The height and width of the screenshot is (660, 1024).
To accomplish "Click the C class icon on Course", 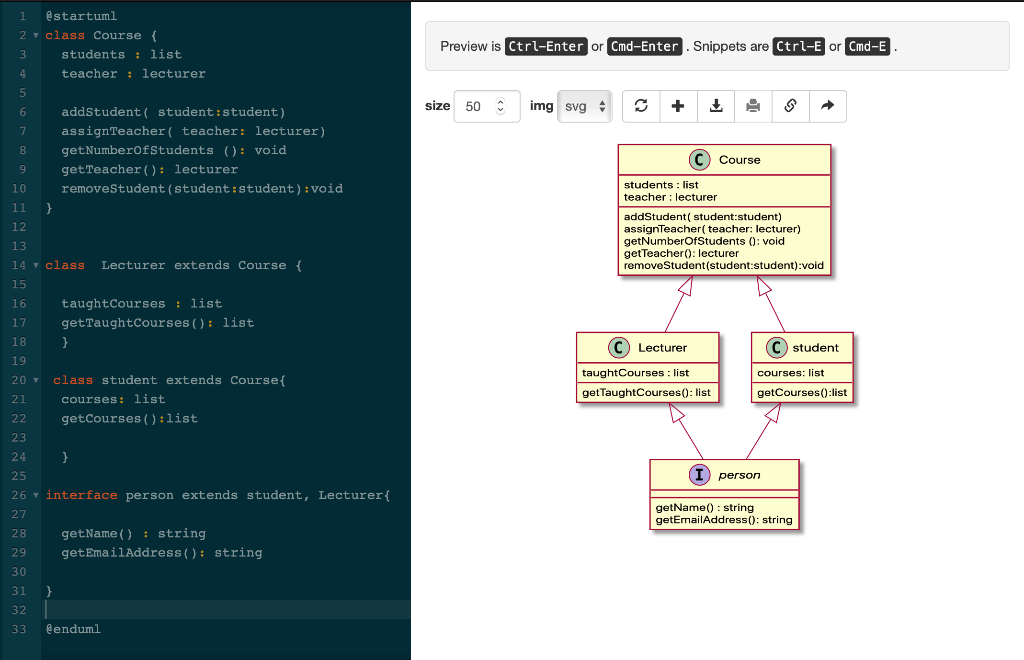I will (x=699, y=159).
